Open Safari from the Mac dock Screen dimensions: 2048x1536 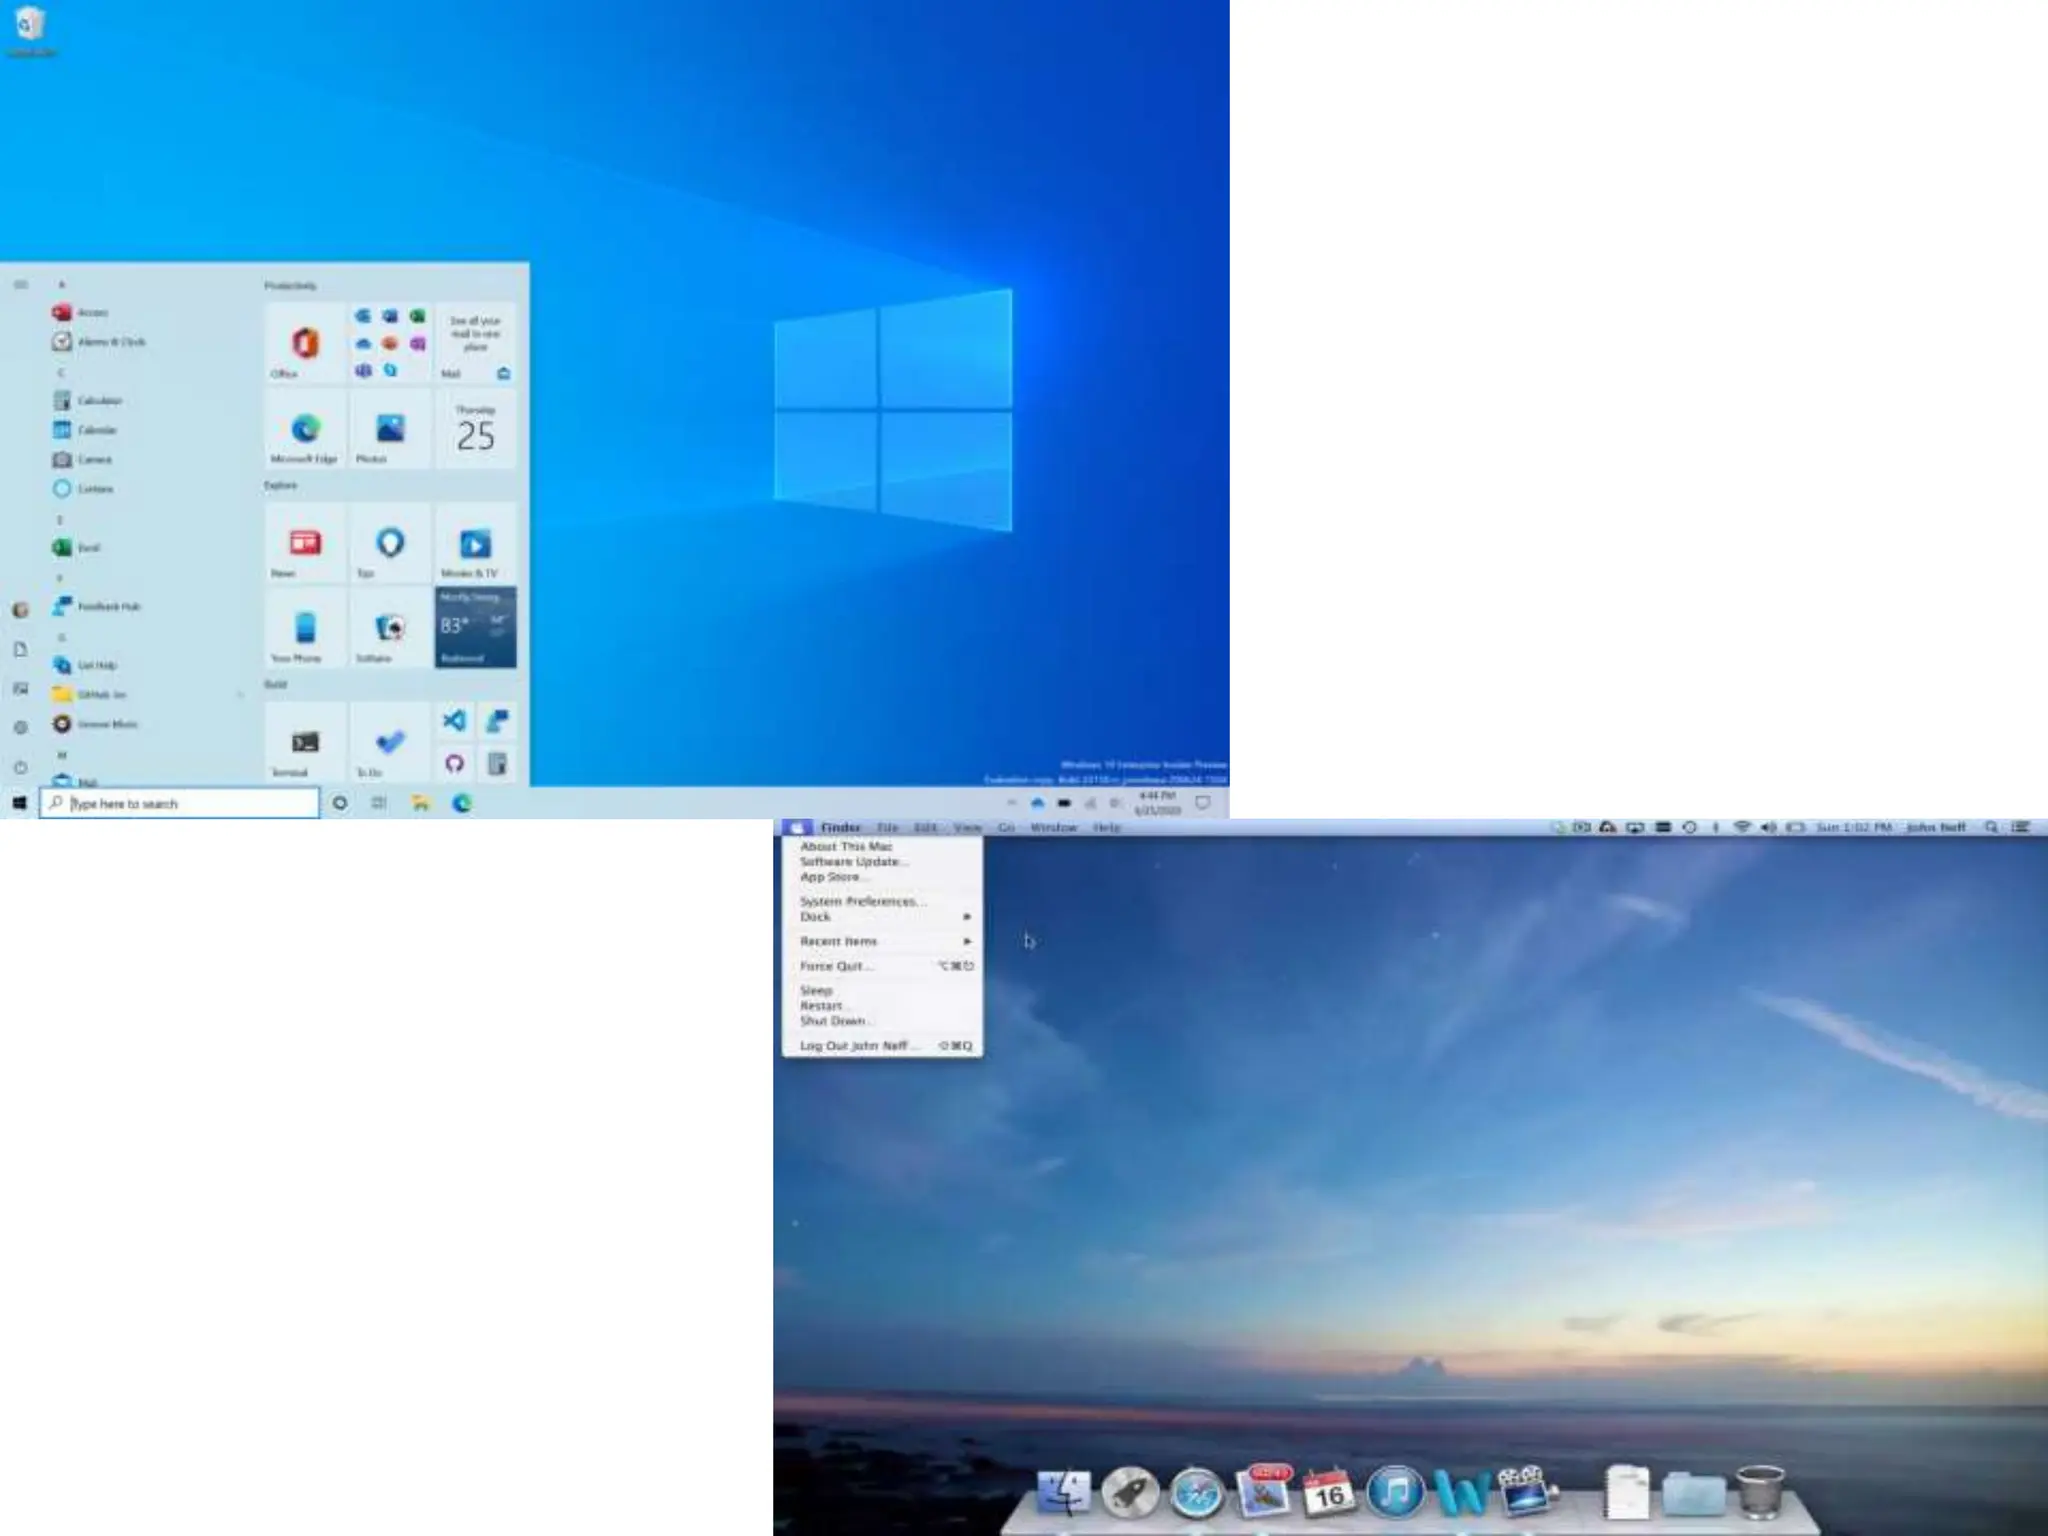click(1197, 1495)
